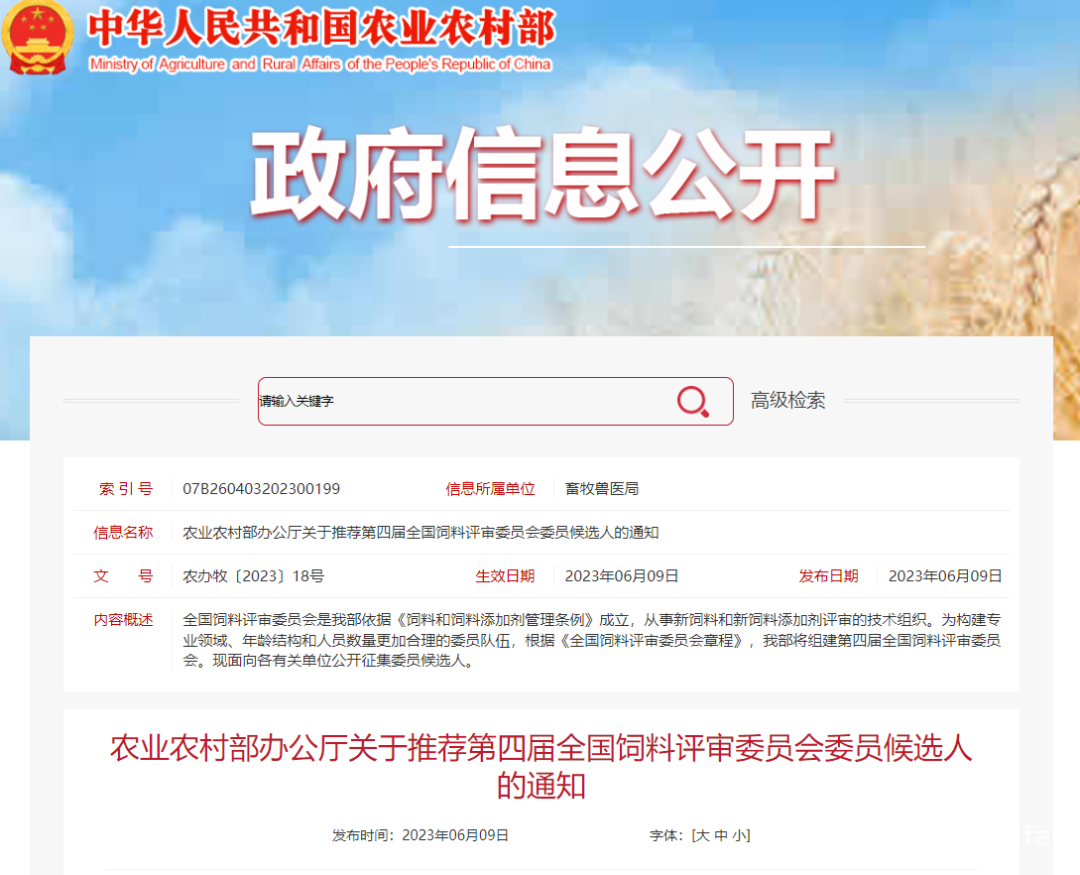The height and width of the screenshot is (875, 1080).
Task: Click the magnifier search icon
Action: pyautogui.click(x=692, y=401)
